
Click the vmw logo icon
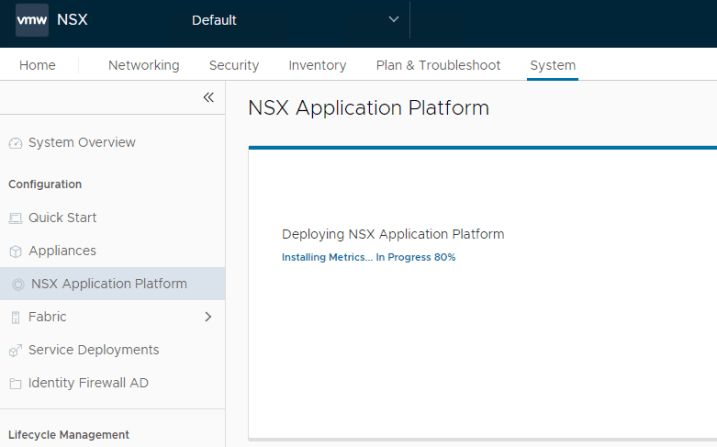tap(32, 20)
